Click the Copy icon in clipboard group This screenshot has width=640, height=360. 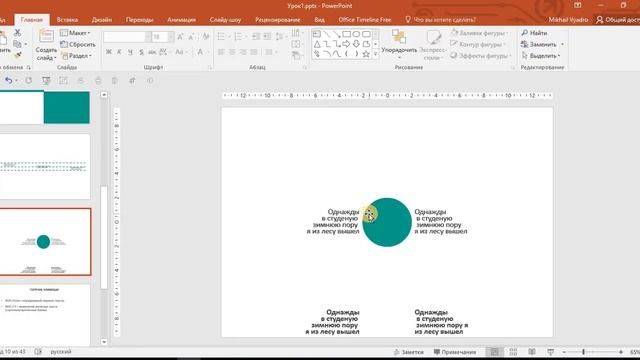click(17, 44)
